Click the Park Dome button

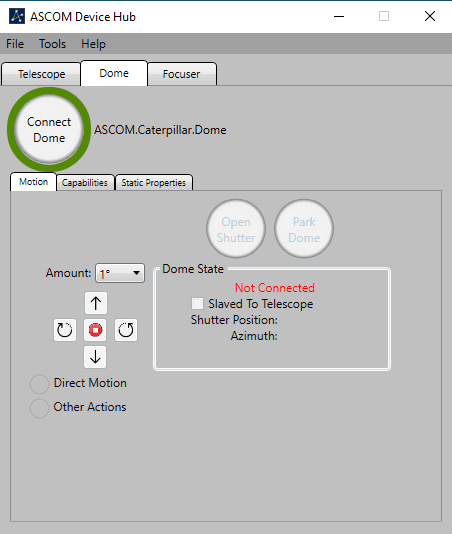click(304, 229)
